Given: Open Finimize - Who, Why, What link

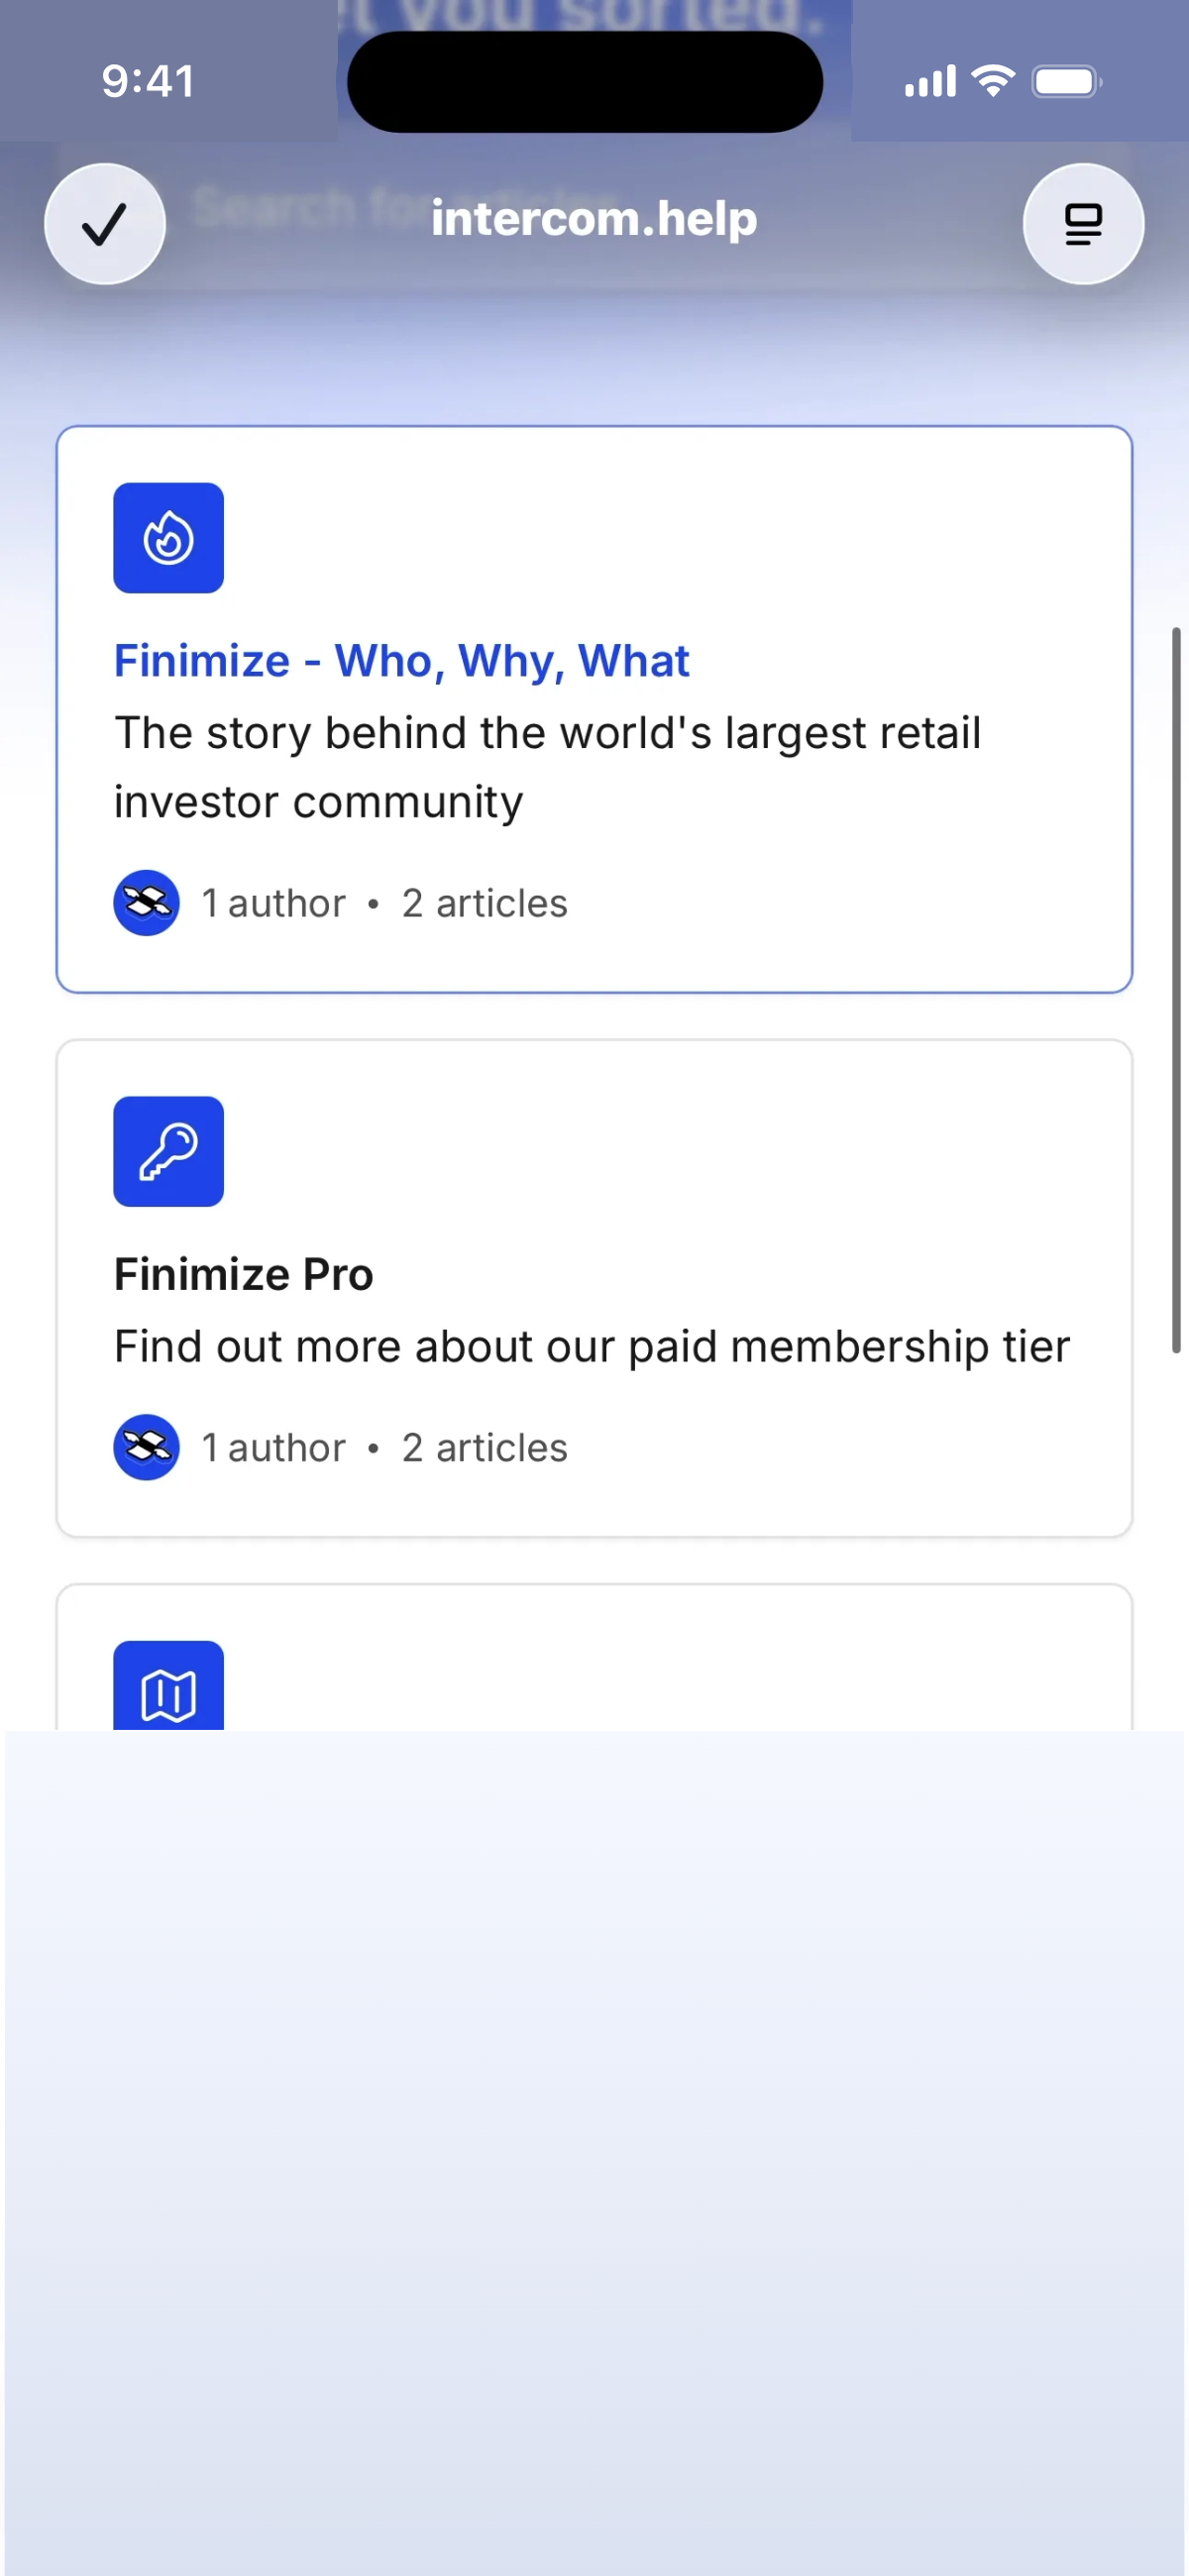Looking at the screenshot, I should [401, 661].
